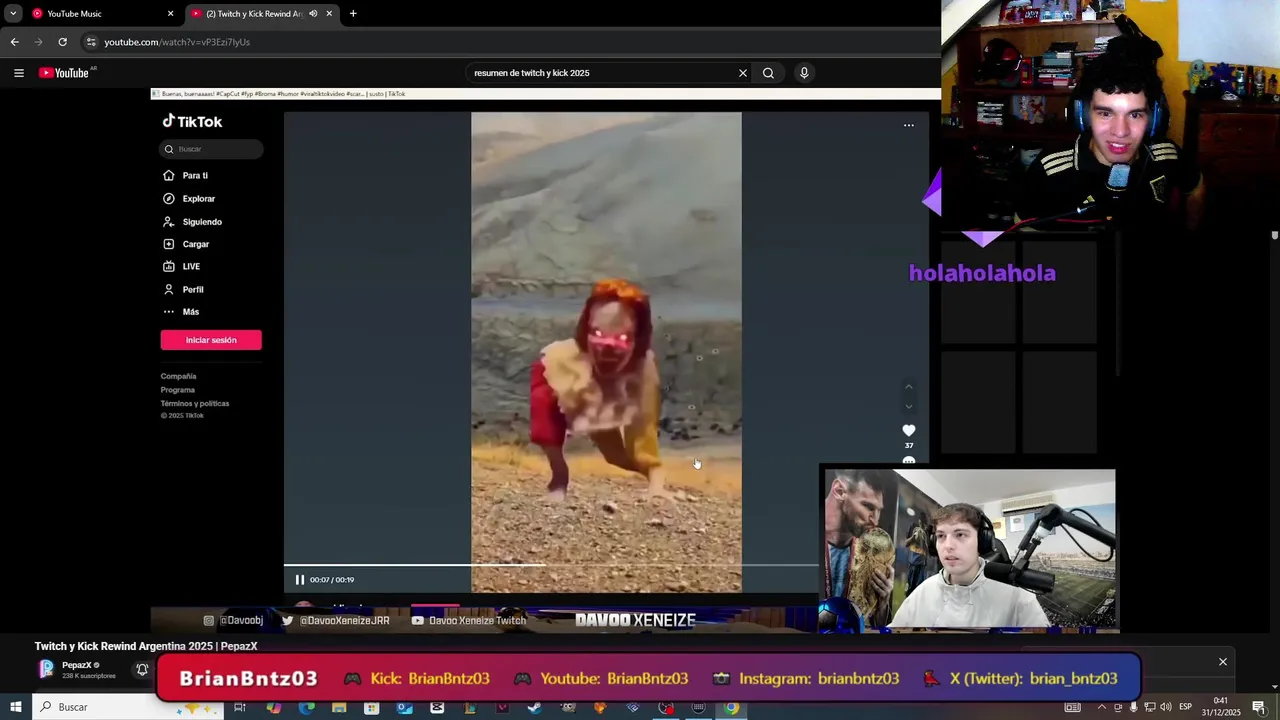Go back with the browser back arrow
This screenshot has width=1280, height=720.
click(14, 42)
